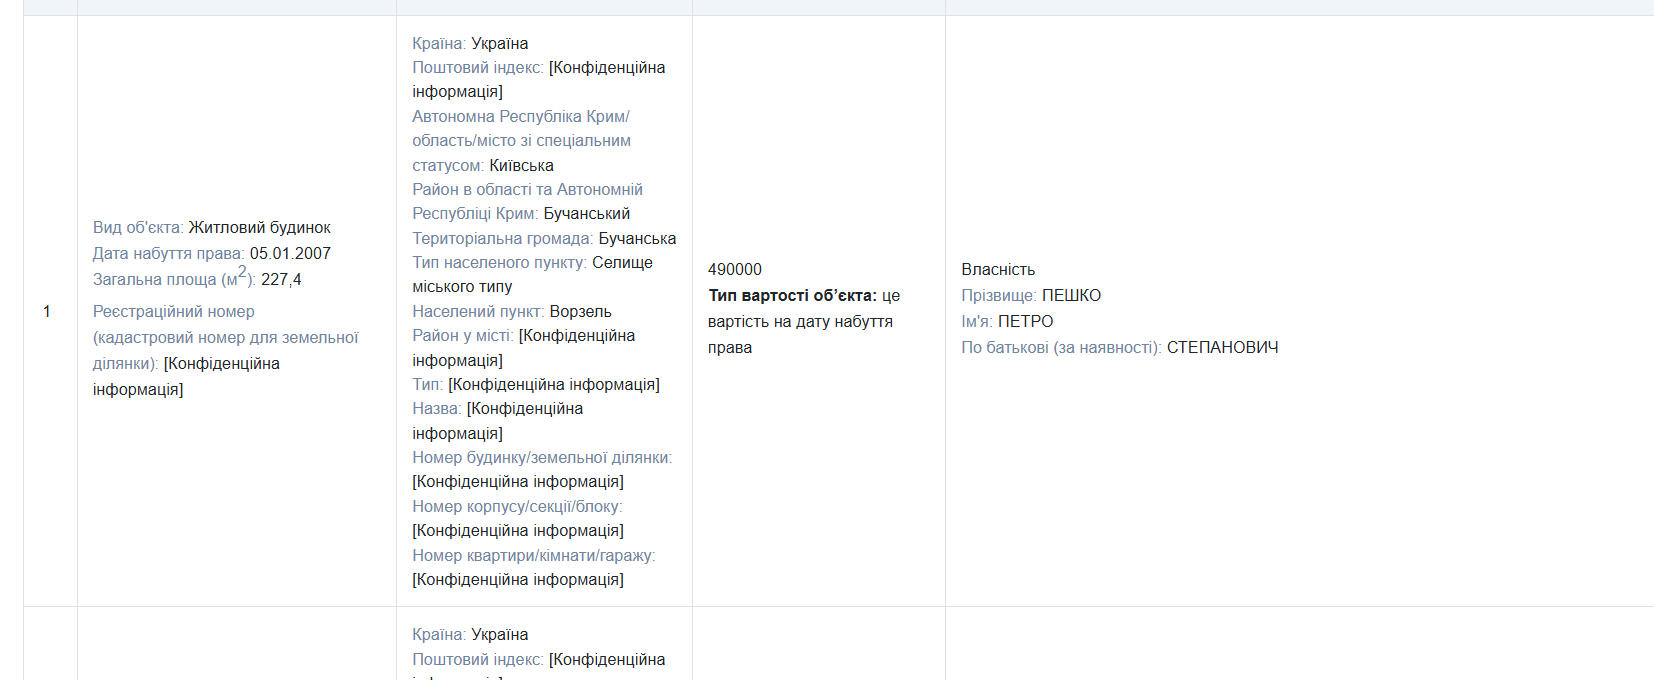Click the 'Номер квартири/кімнати/гаражу' label
1654x680 pixels.
533,556
